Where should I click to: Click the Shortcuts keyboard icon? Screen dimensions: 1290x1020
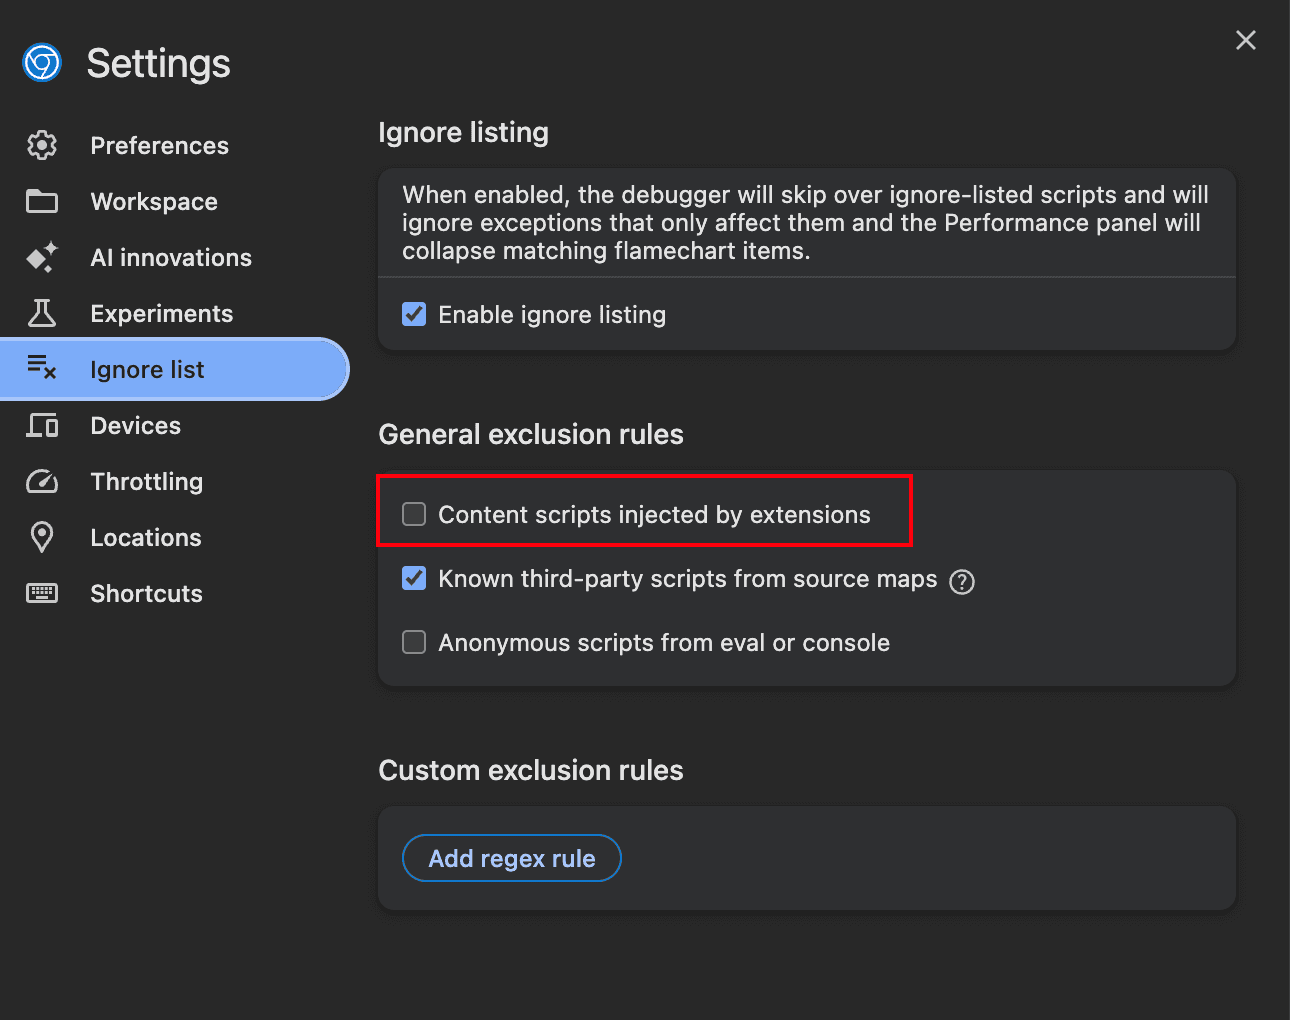pyautogui.click(x=41, y=593)
